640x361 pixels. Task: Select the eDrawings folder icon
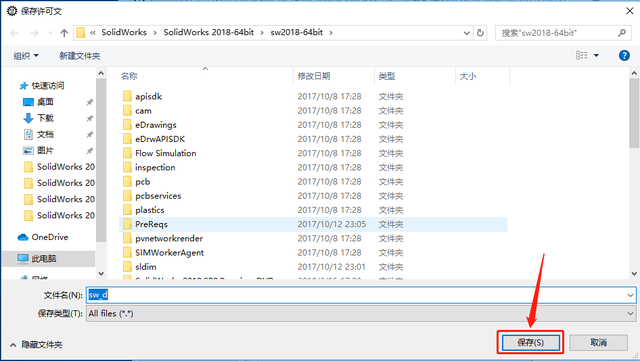point(127,125)
